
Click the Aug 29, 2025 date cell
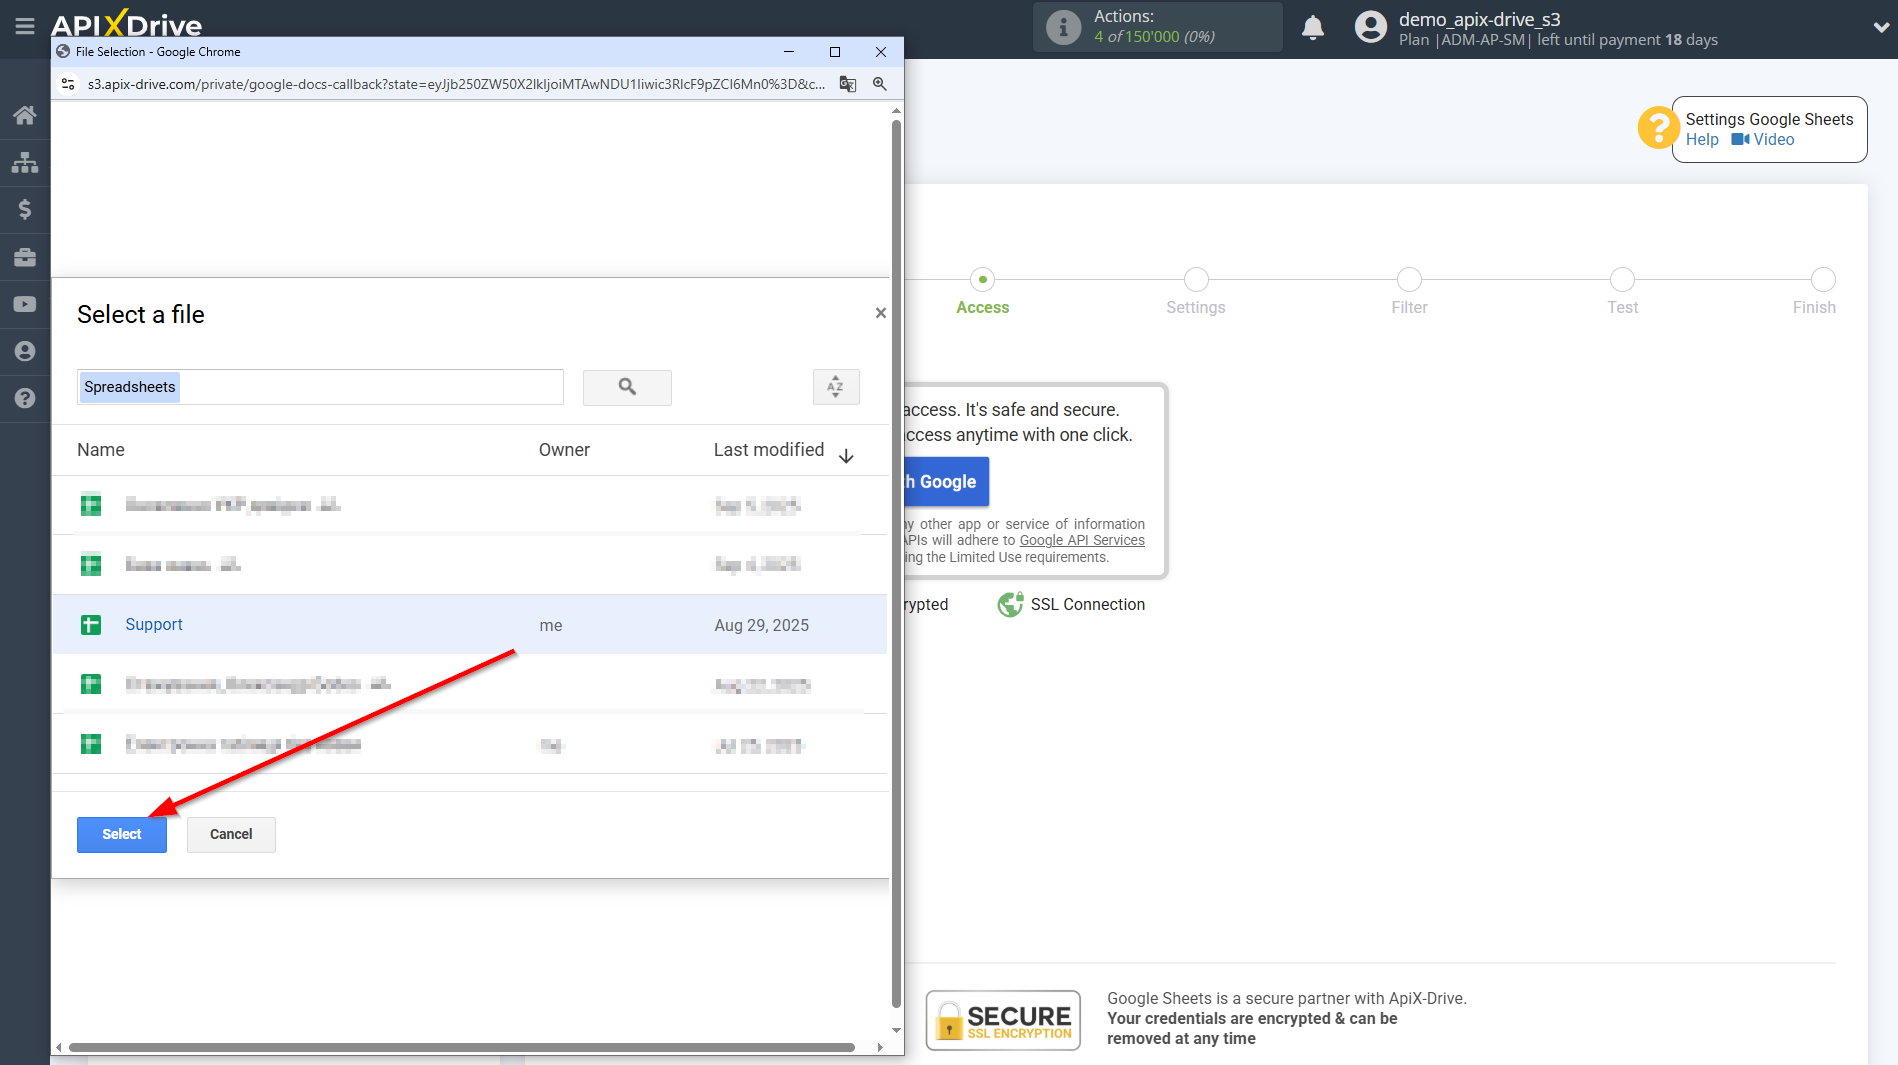click(762, 625)
